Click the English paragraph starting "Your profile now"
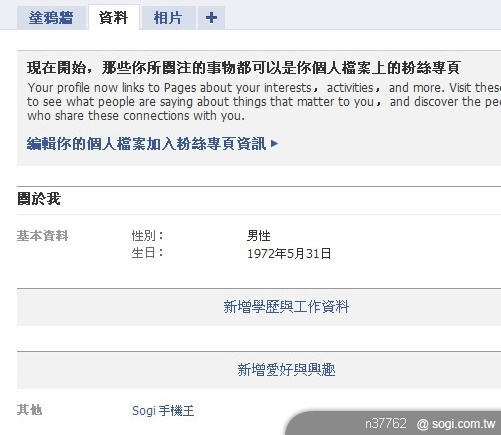Image resolution: width=501 pixels, height=435 pixels. (x=264, y=102)
